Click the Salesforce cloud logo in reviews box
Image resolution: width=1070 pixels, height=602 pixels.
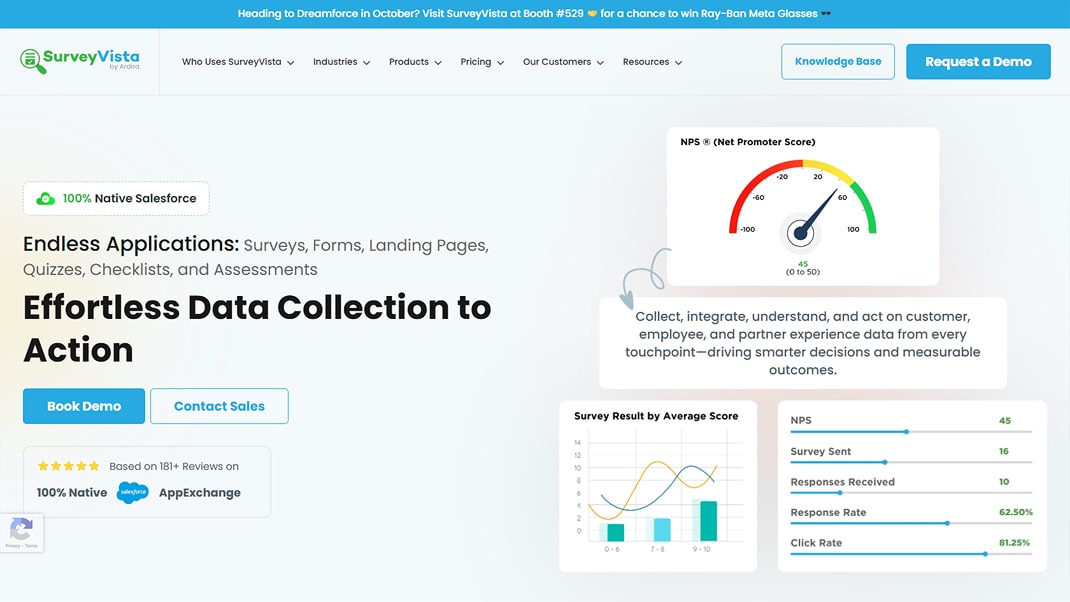pyautogui.click(x=133, y=492)
